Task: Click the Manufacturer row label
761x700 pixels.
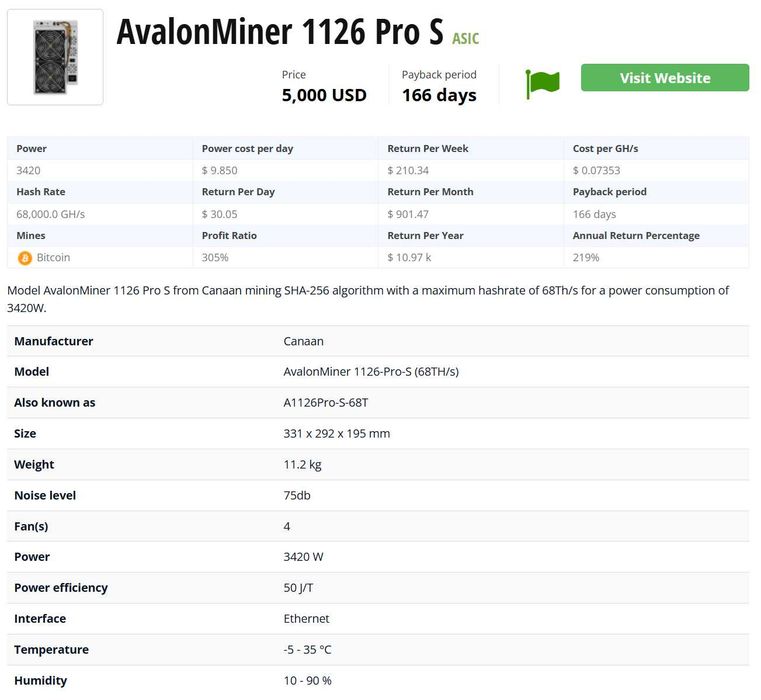Action: click(x=53, y=341)
